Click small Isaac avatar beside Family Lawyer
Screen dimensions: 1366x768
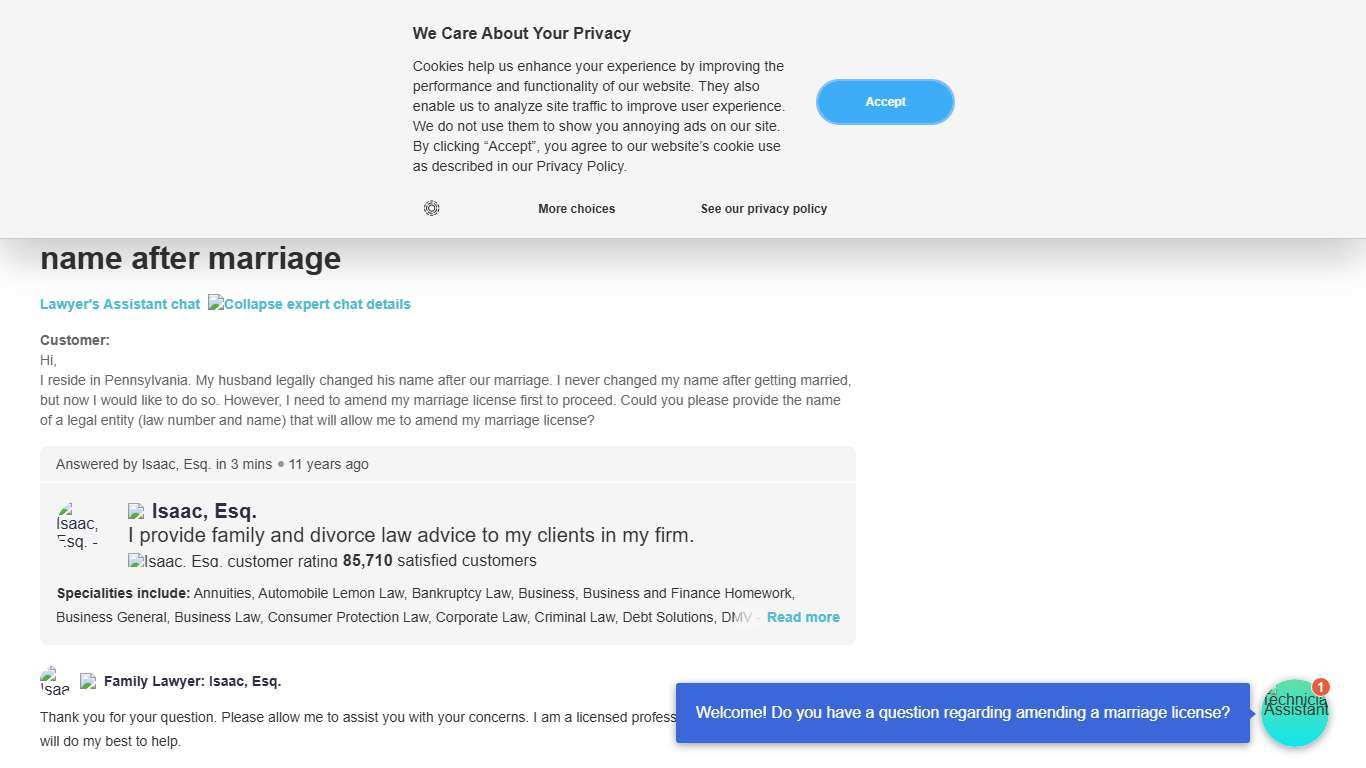pos(55,681)
